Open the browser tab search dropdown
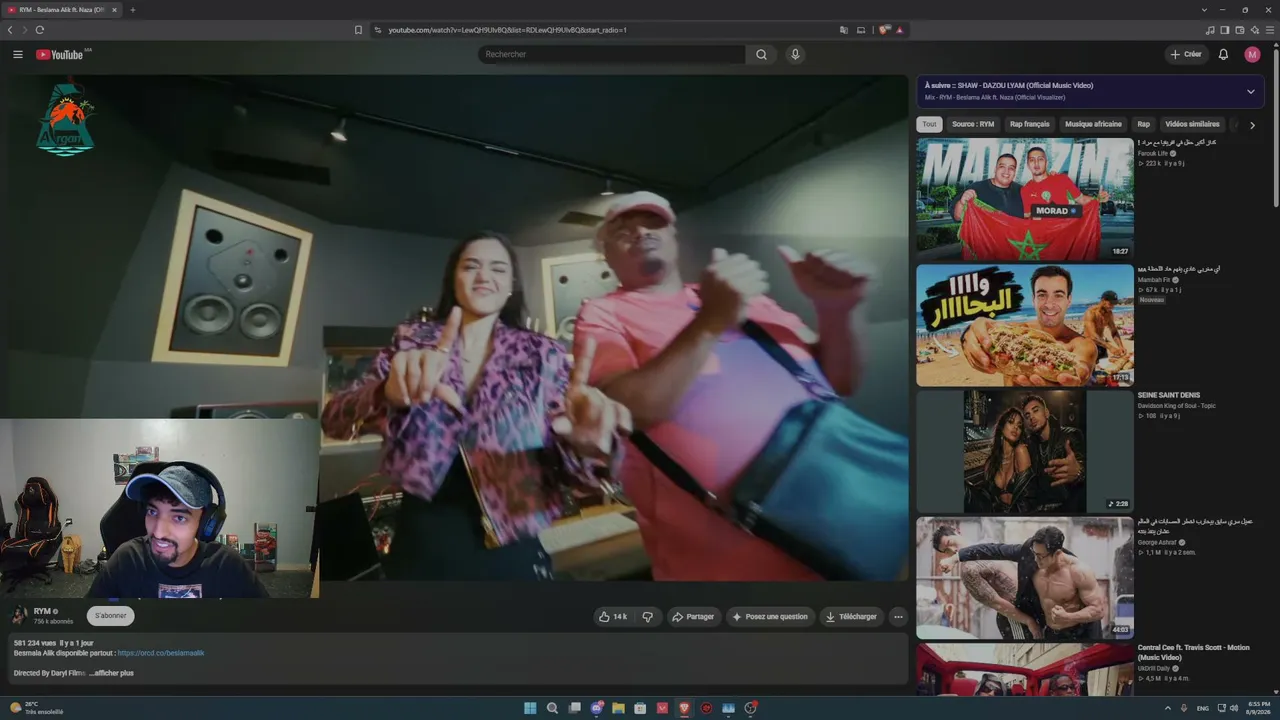Viewport: 1280px width, 720px height. pyautogui.click(x=1203, y=10)
